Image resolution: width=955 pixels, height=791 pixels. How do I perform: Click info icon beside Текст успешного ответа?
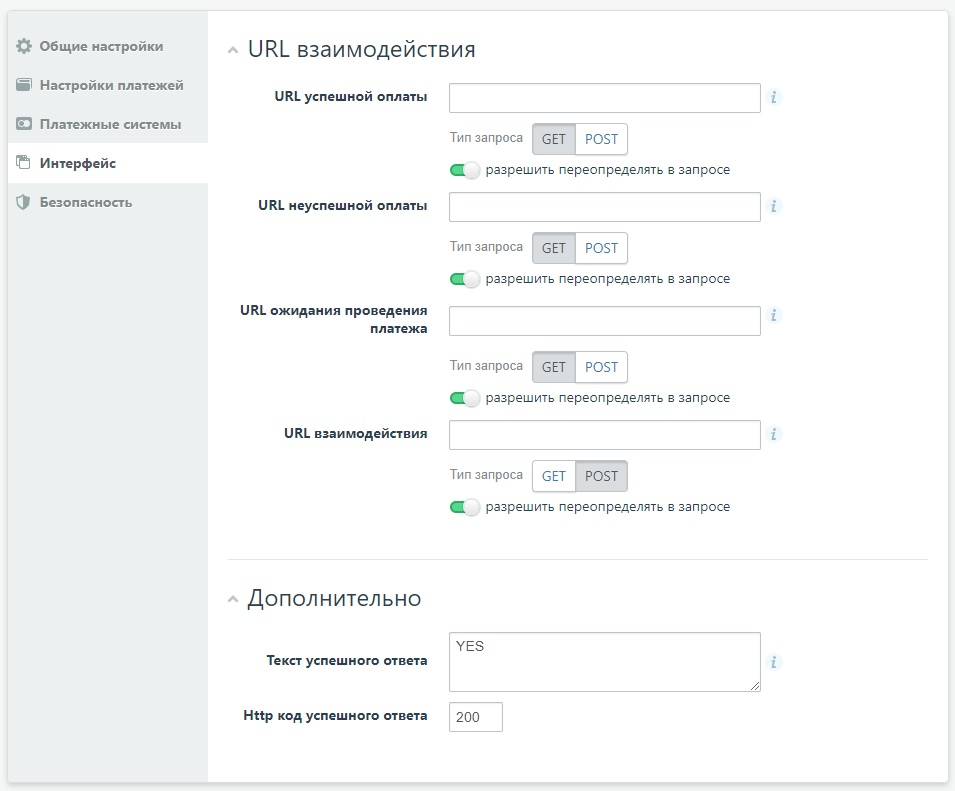774,662
